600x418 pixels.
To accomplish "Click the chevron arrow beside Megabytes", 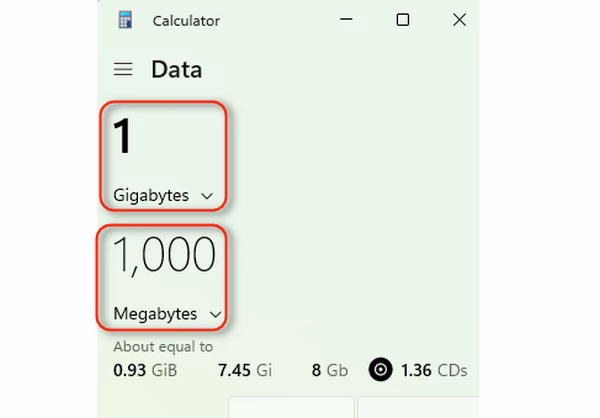I will (215, 314).
